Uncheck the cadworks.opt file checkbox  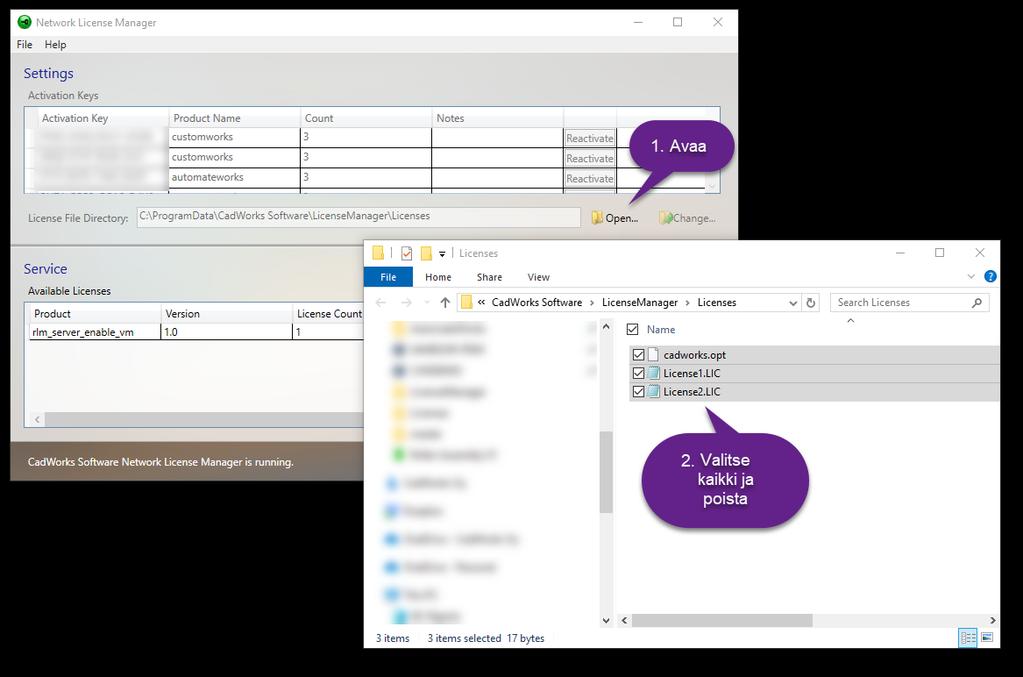pyautogui.click(x=638, y=355)
